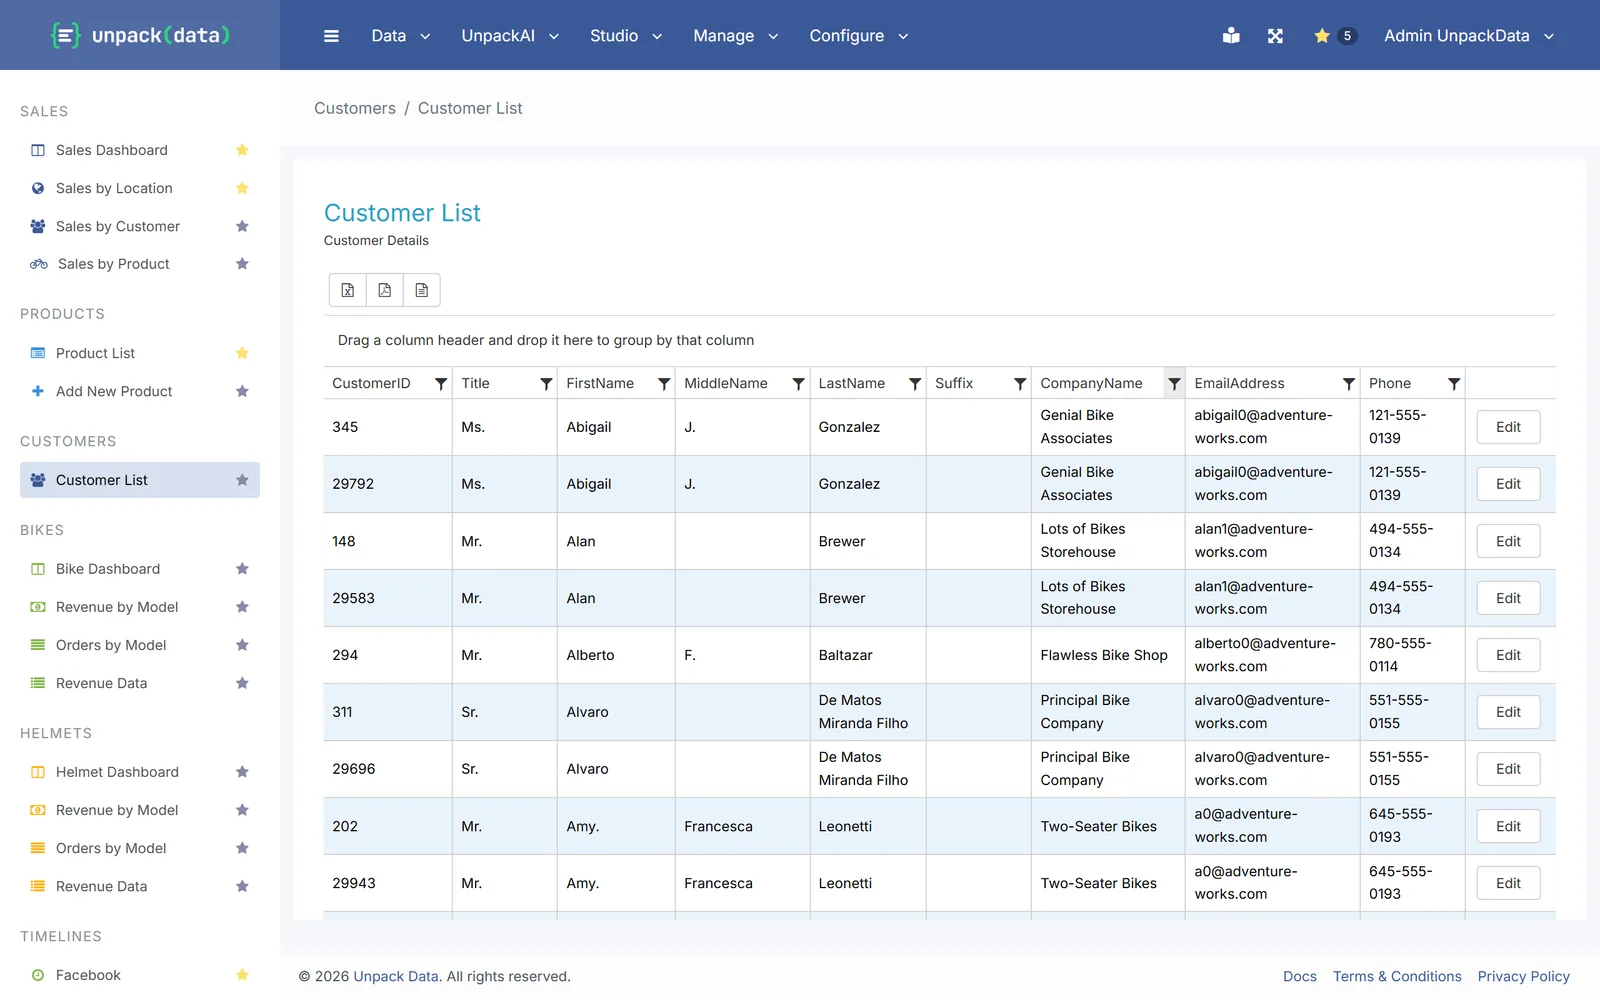Open Sales by Location in sidebar

click(x=114, y=188)
